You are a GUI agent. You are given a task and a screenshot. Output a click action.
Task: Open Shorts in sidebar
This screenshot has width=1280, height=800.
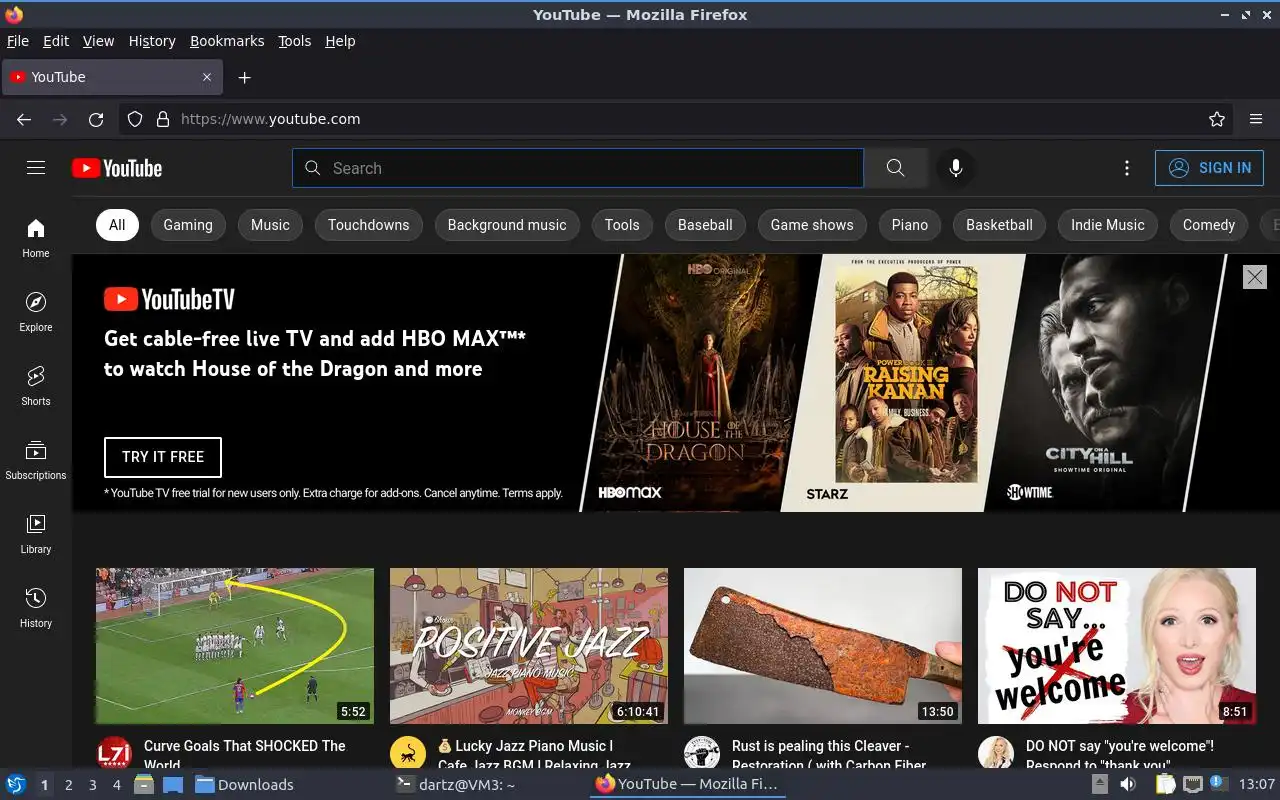tap(36, 386)
